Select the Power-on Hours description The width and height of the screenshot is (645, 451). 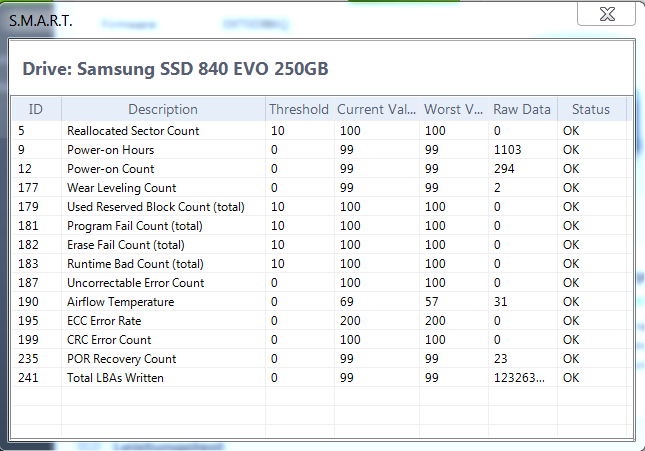click(111, 150)
